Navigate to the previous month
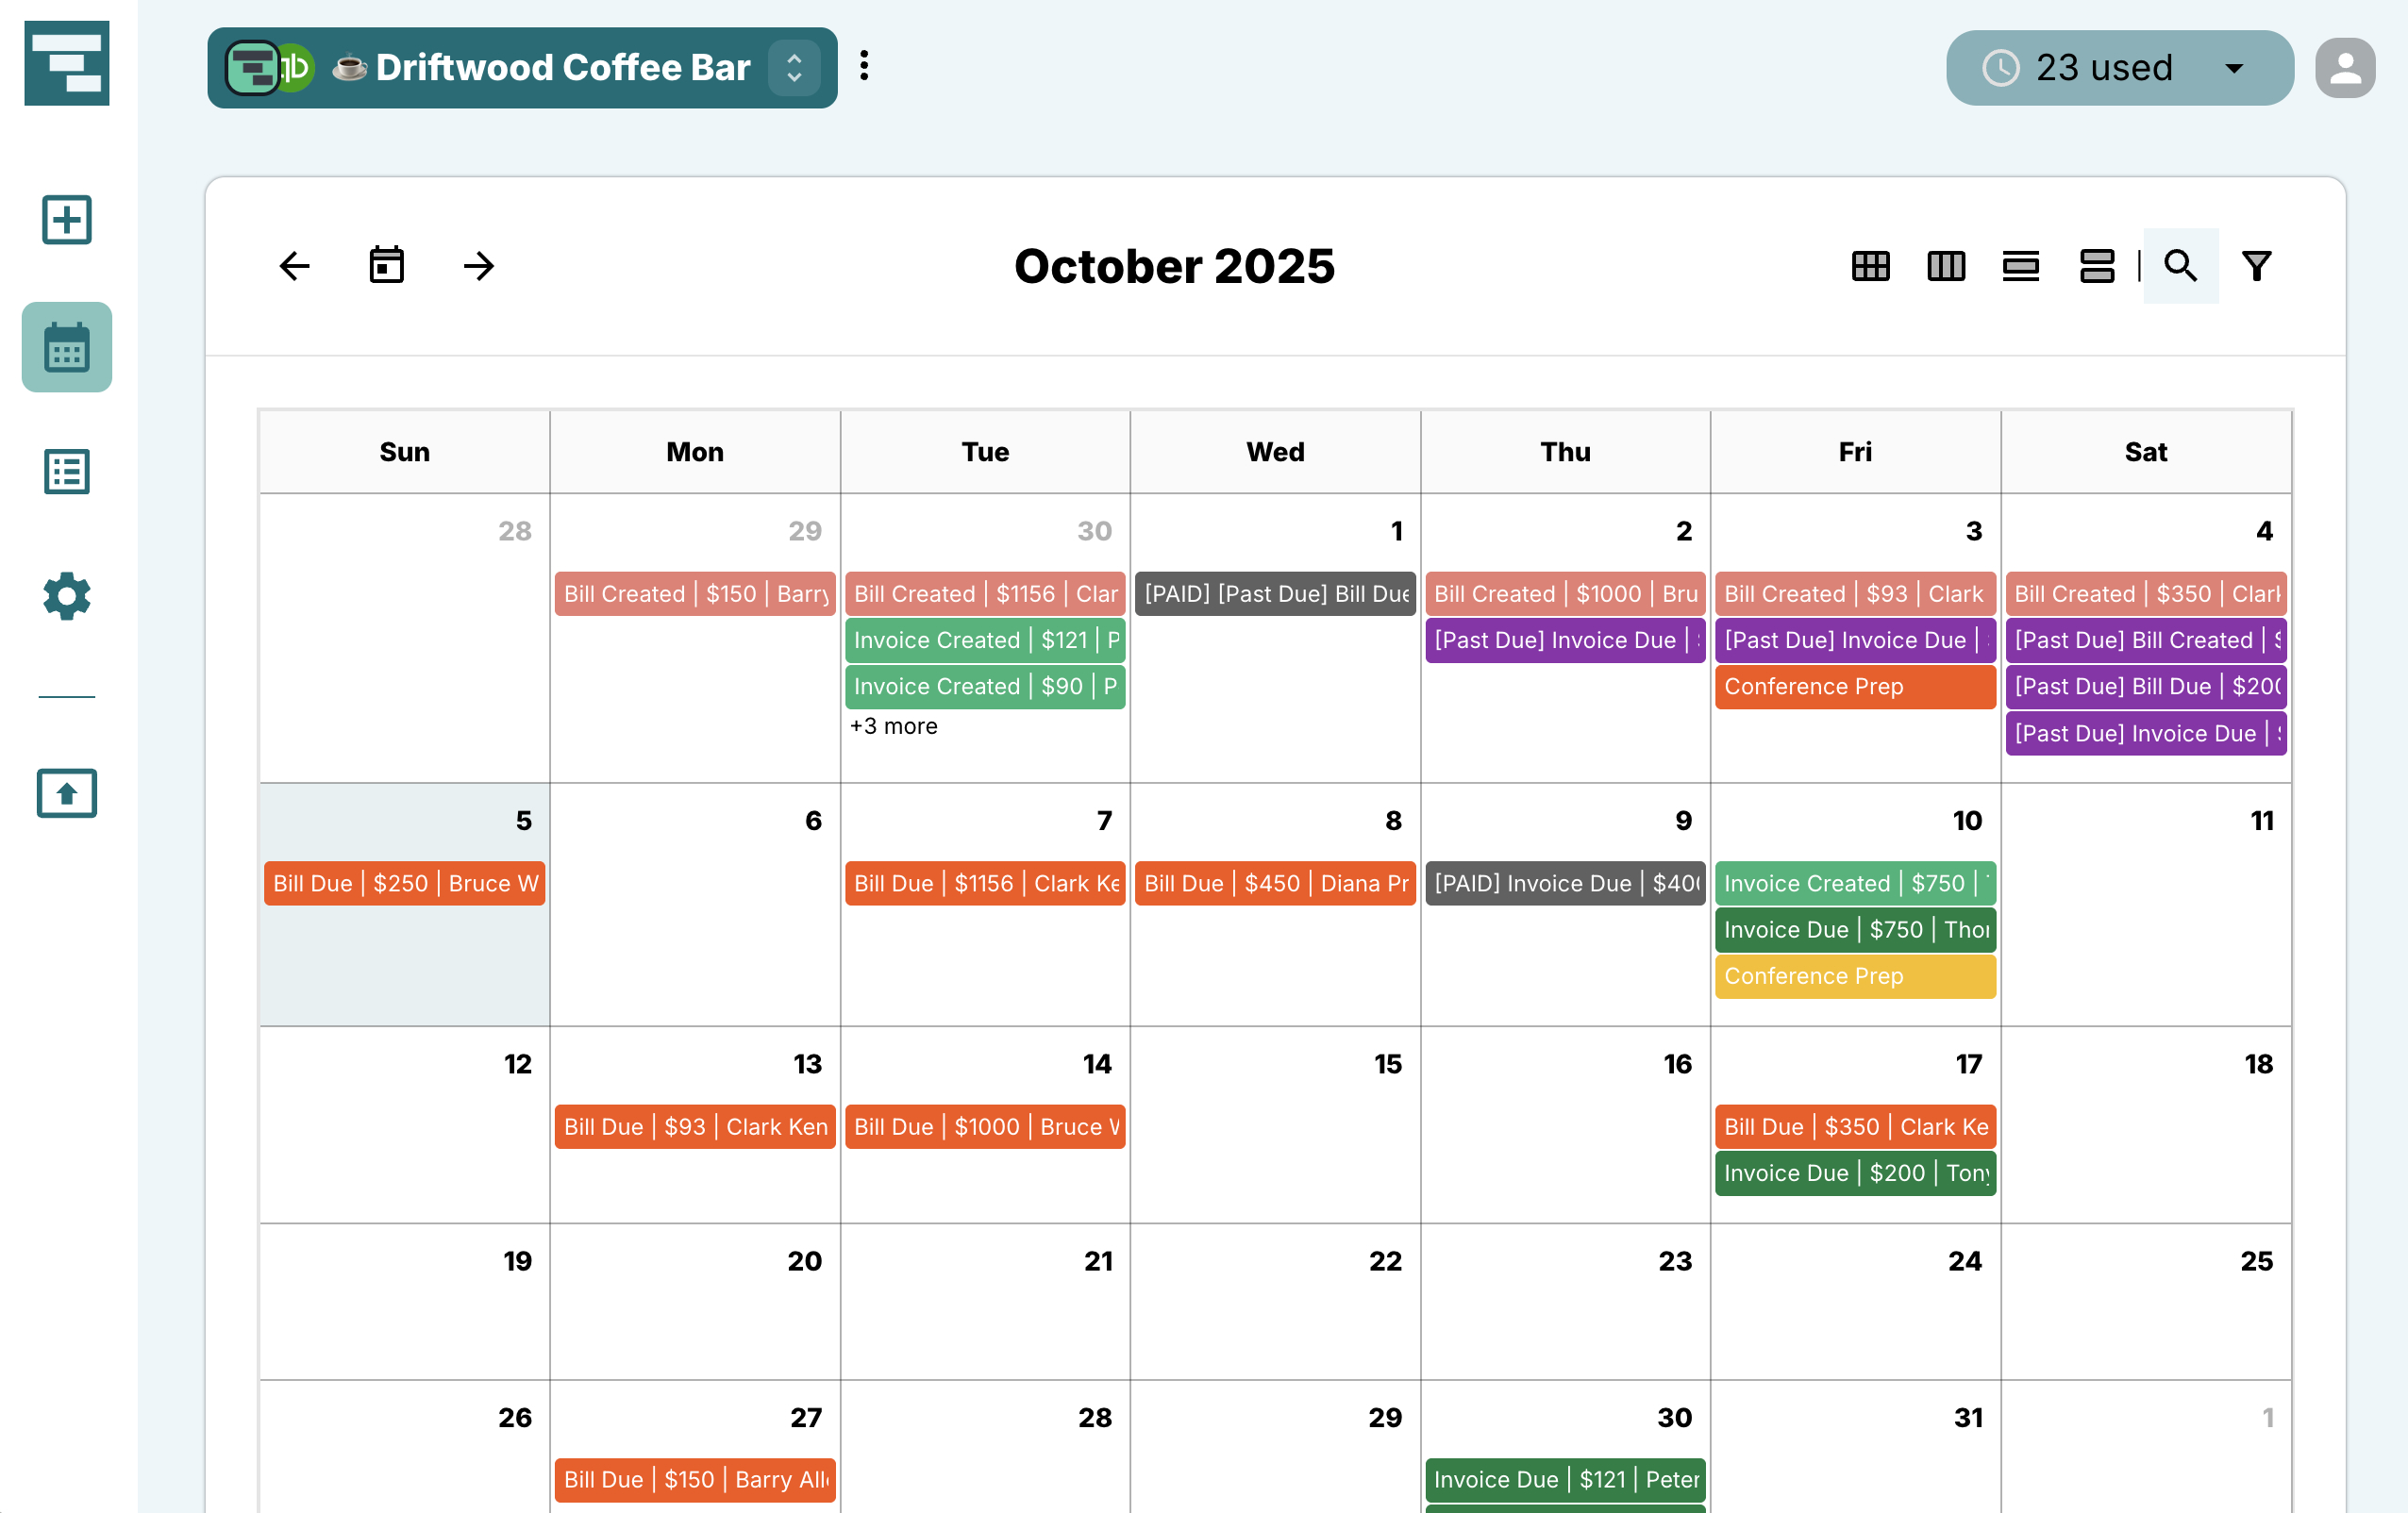 click(x=293, y=265)
